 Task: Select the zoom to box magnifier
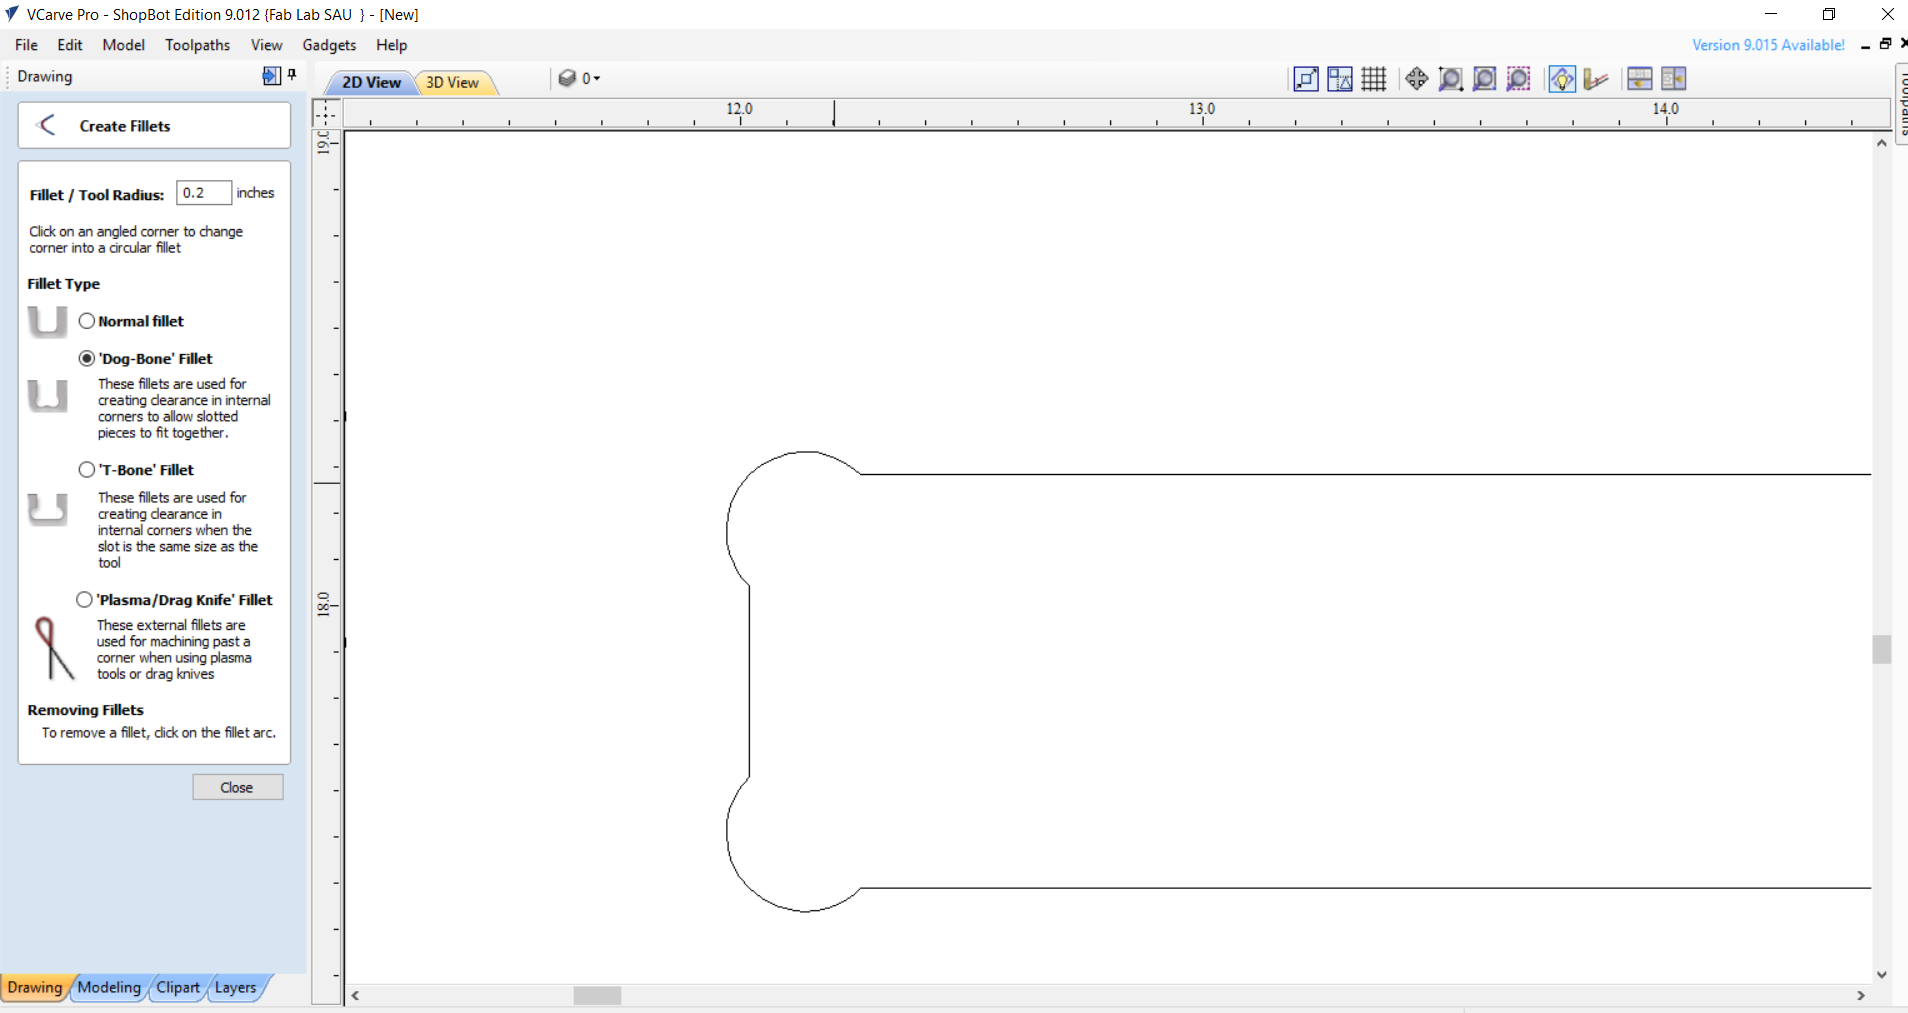[x=1450, y=79]
